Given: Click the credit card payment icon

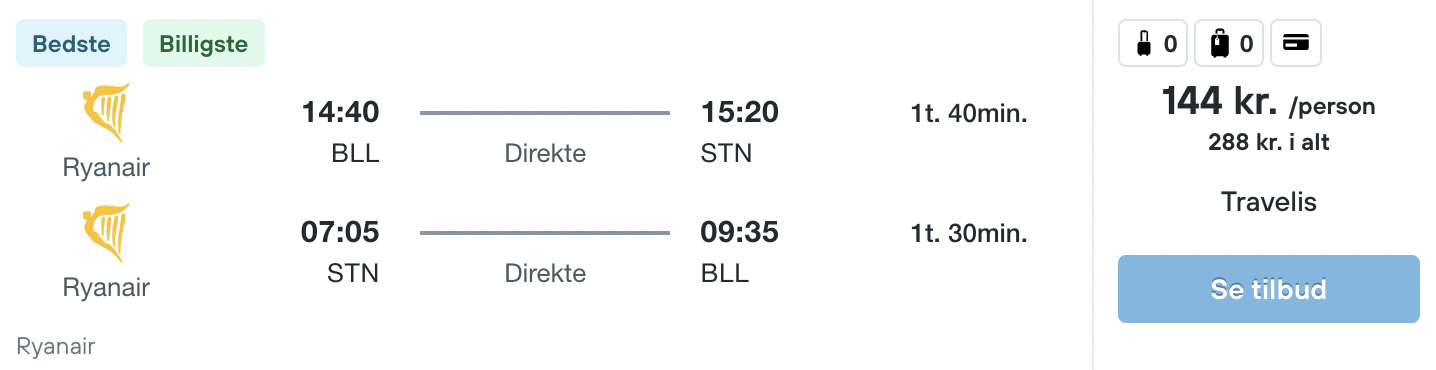Looking at the screenshot, I should 1296,43.
